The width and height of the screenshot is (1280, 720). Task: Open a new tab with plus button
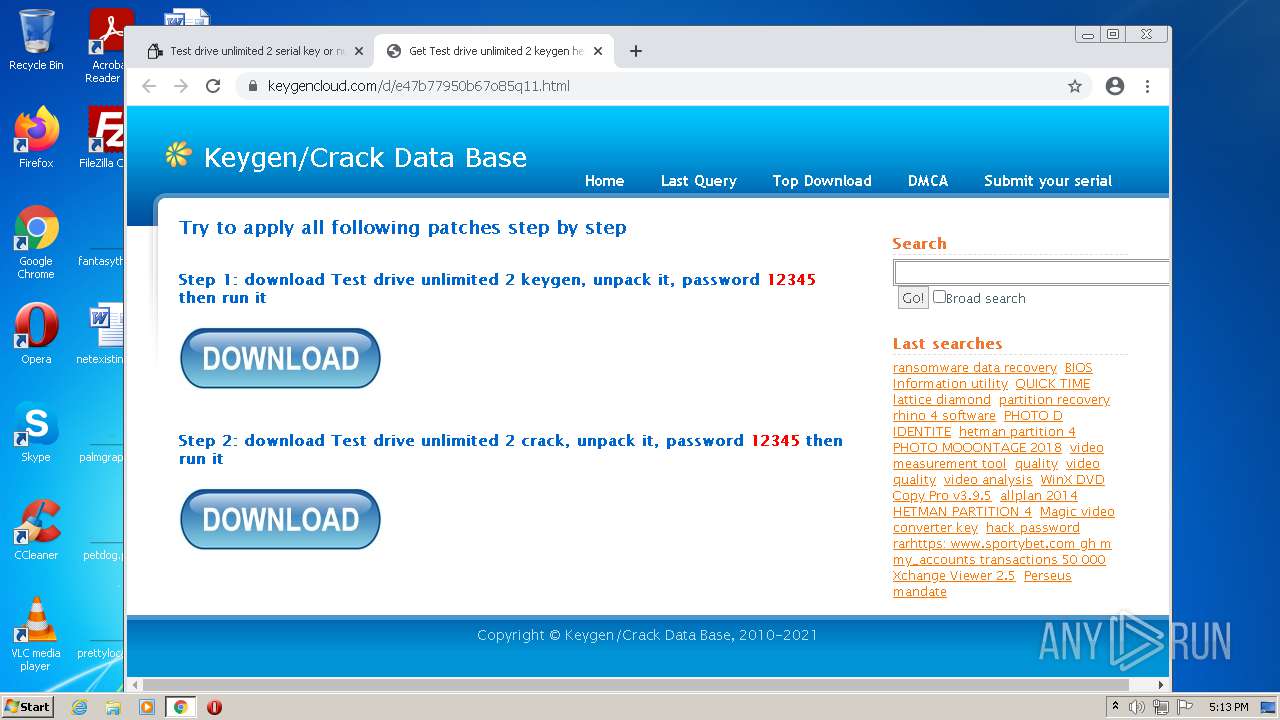636,51
